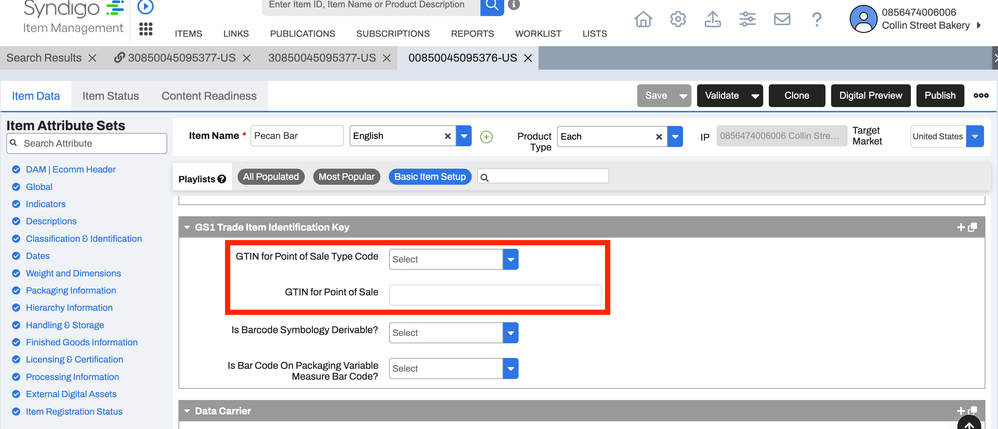
Task: Click the blue search magnifier button
Action: [491, 6]
